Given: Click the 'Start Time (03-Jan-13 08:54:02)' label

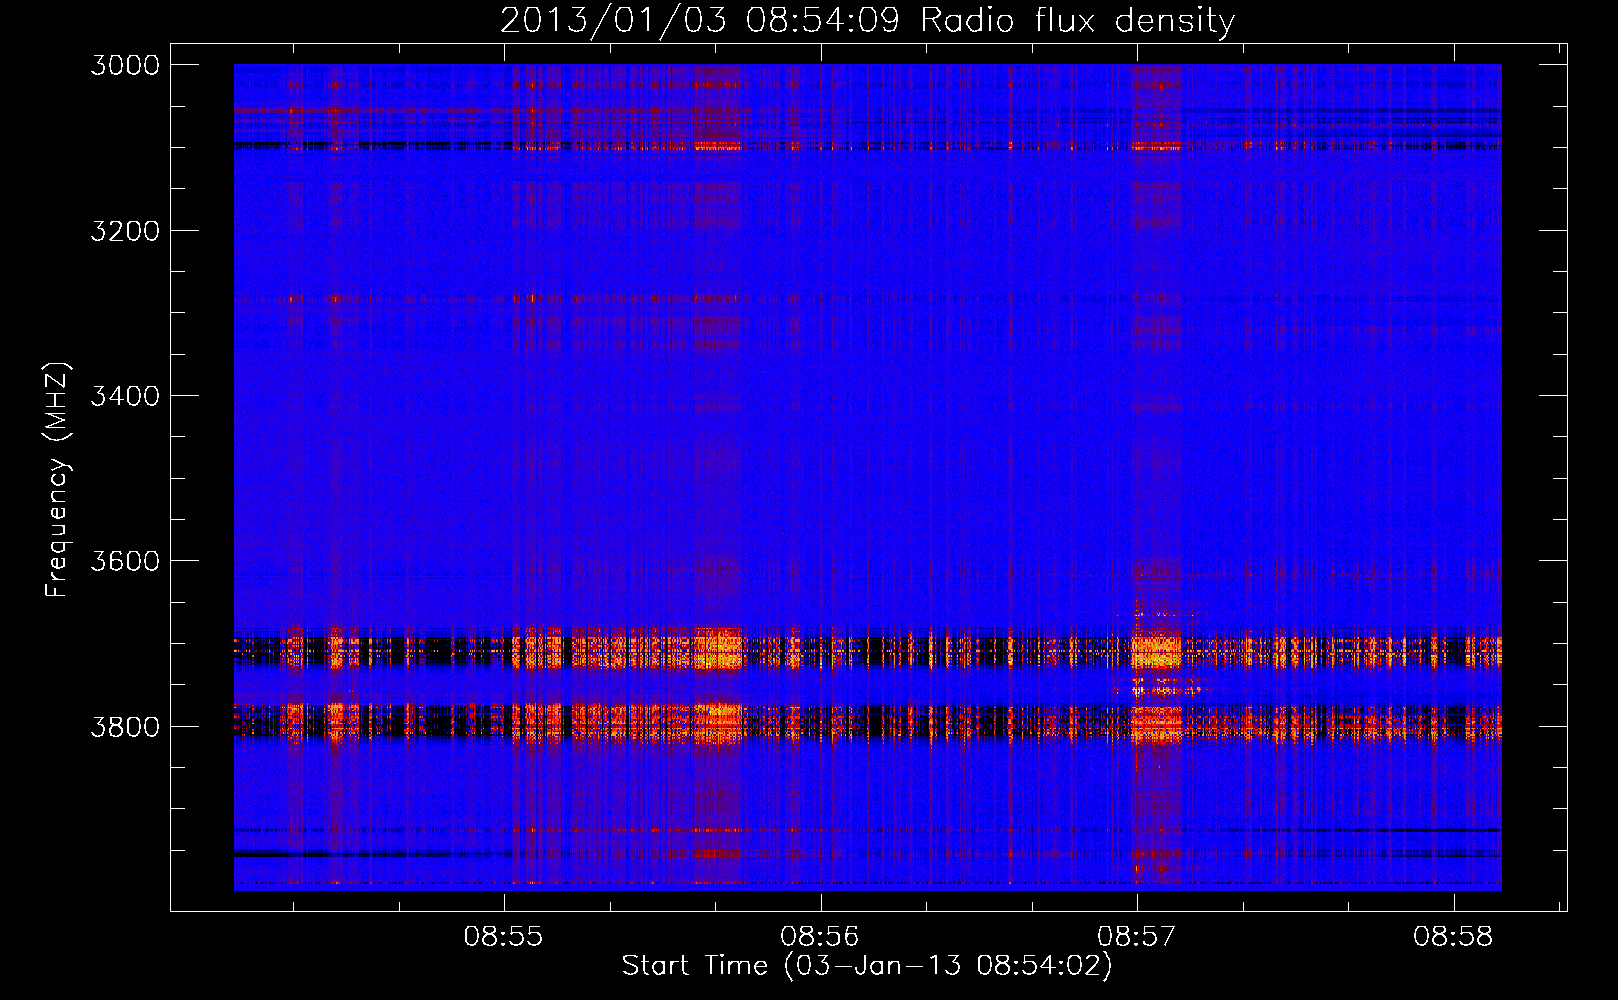Looking at the screenshot, I should click(867, 966).
